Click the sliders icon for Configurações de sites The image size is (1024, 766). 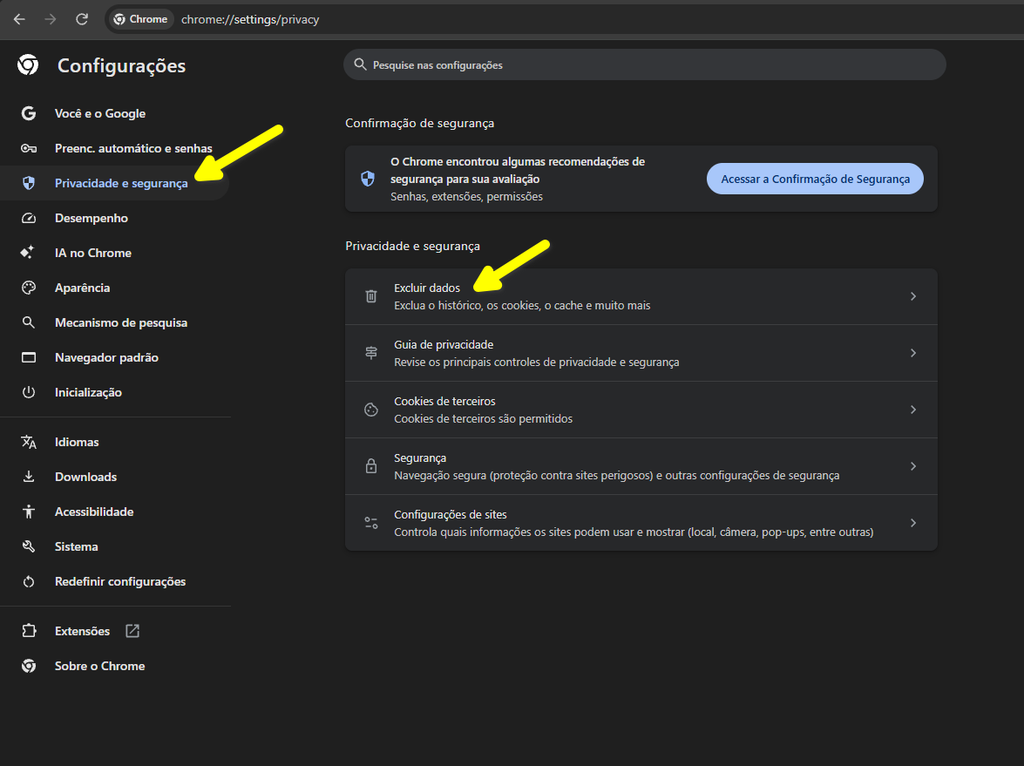(371, 523)
